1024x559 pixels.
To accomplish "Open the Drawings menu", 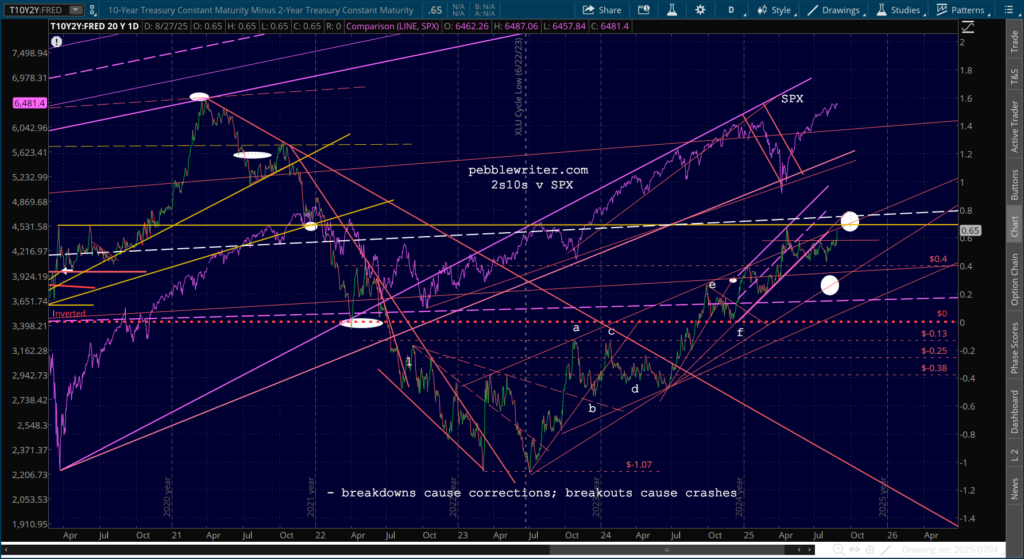I will 834,10.
